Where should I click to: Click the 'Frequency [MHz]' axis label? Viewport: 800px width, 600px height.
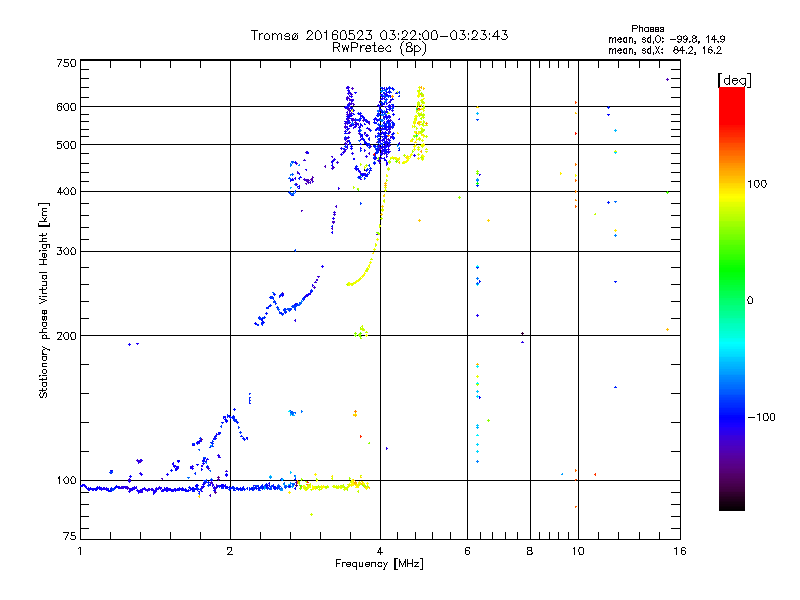point(379,564)
